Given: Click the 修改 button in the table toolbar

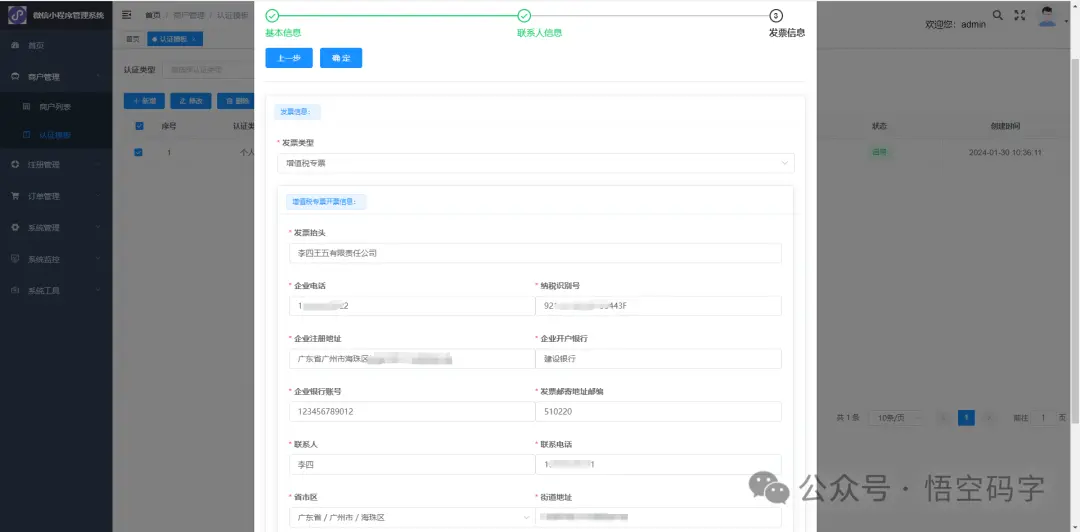Looking at the screenshot, I should 191,101.
